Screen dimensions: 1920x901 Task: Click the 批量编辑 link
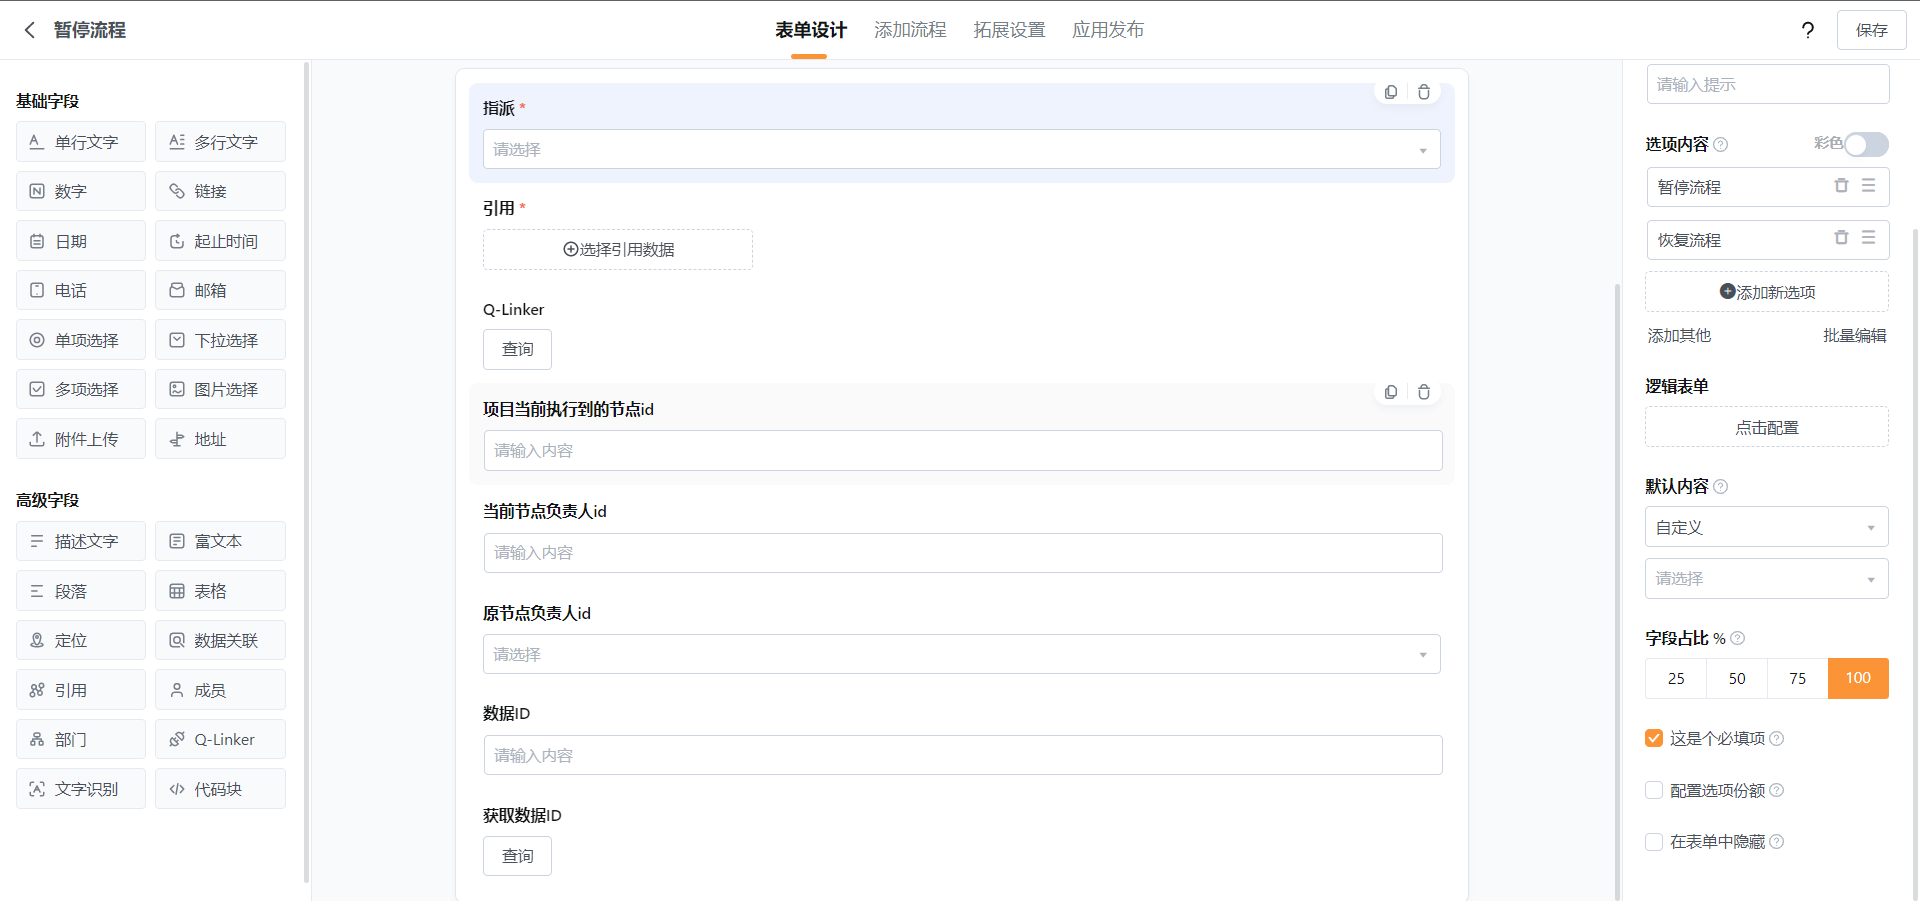click(x=1855, y=336)
